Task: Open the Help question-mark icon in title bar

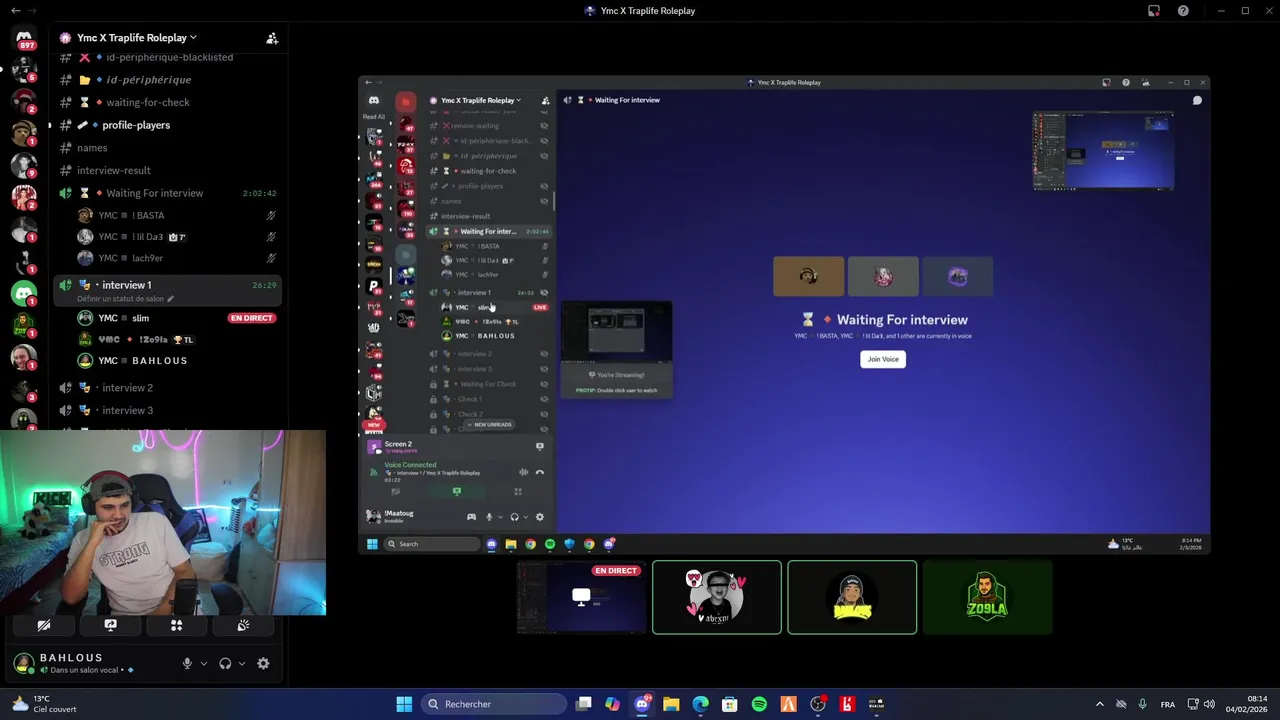Action: 1183,11
